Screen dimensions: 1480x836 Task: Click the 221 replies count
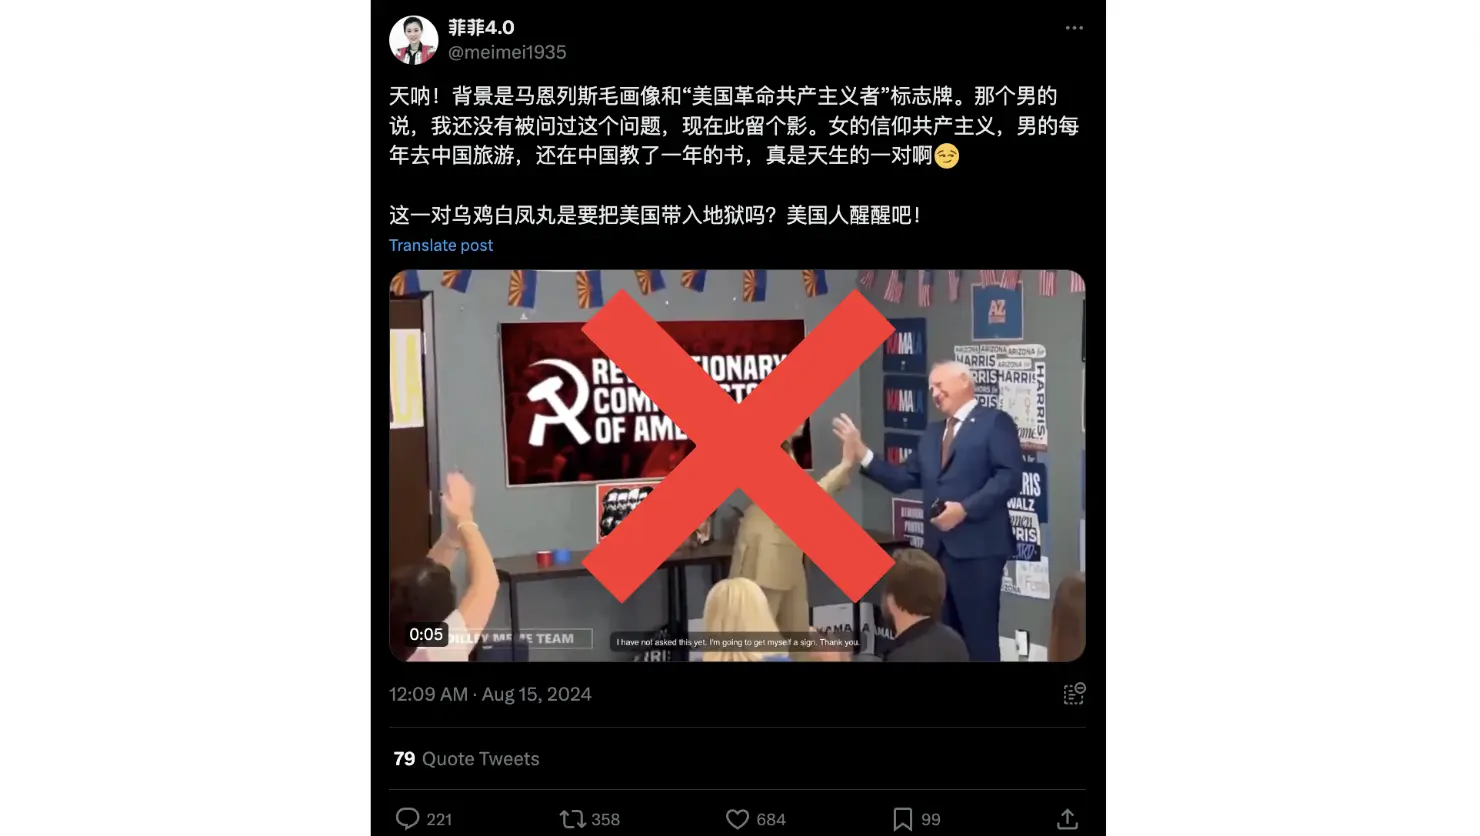[x=439, y=820]
